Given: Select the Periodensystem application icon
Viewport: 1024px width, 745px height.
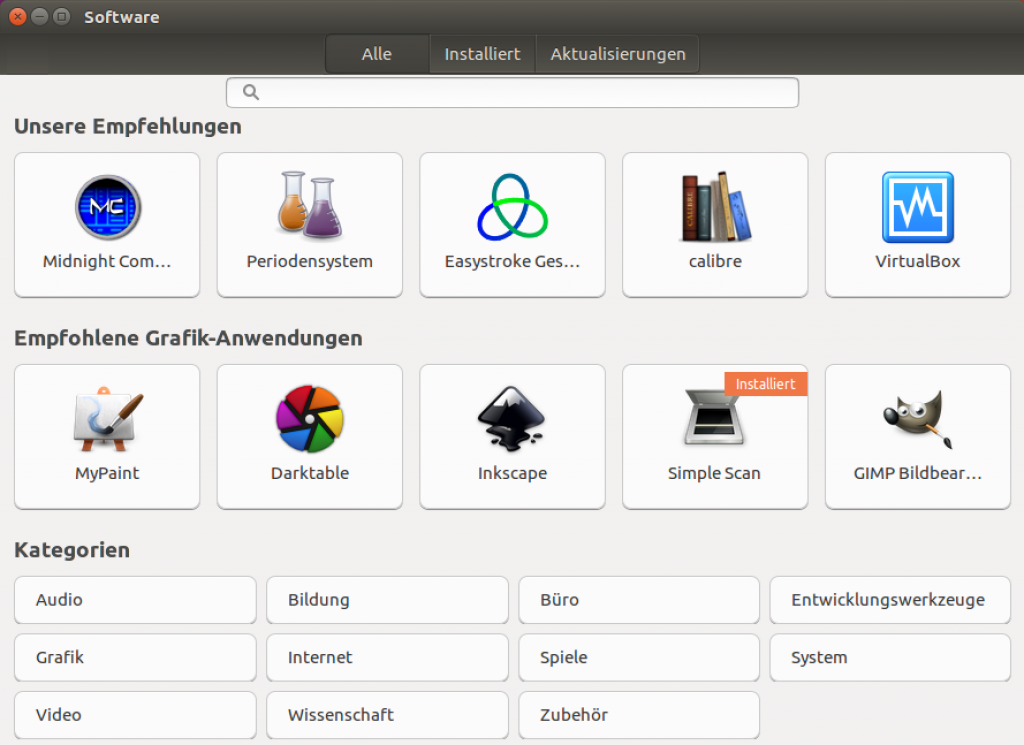Looking at the screenshot, I should (x=310, y=224).
